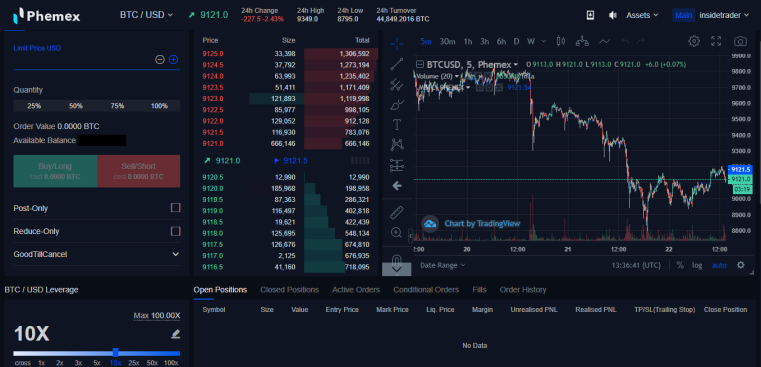Open the BTC / USD pair dropdown

pyautogui.click(x=146, y=15)
